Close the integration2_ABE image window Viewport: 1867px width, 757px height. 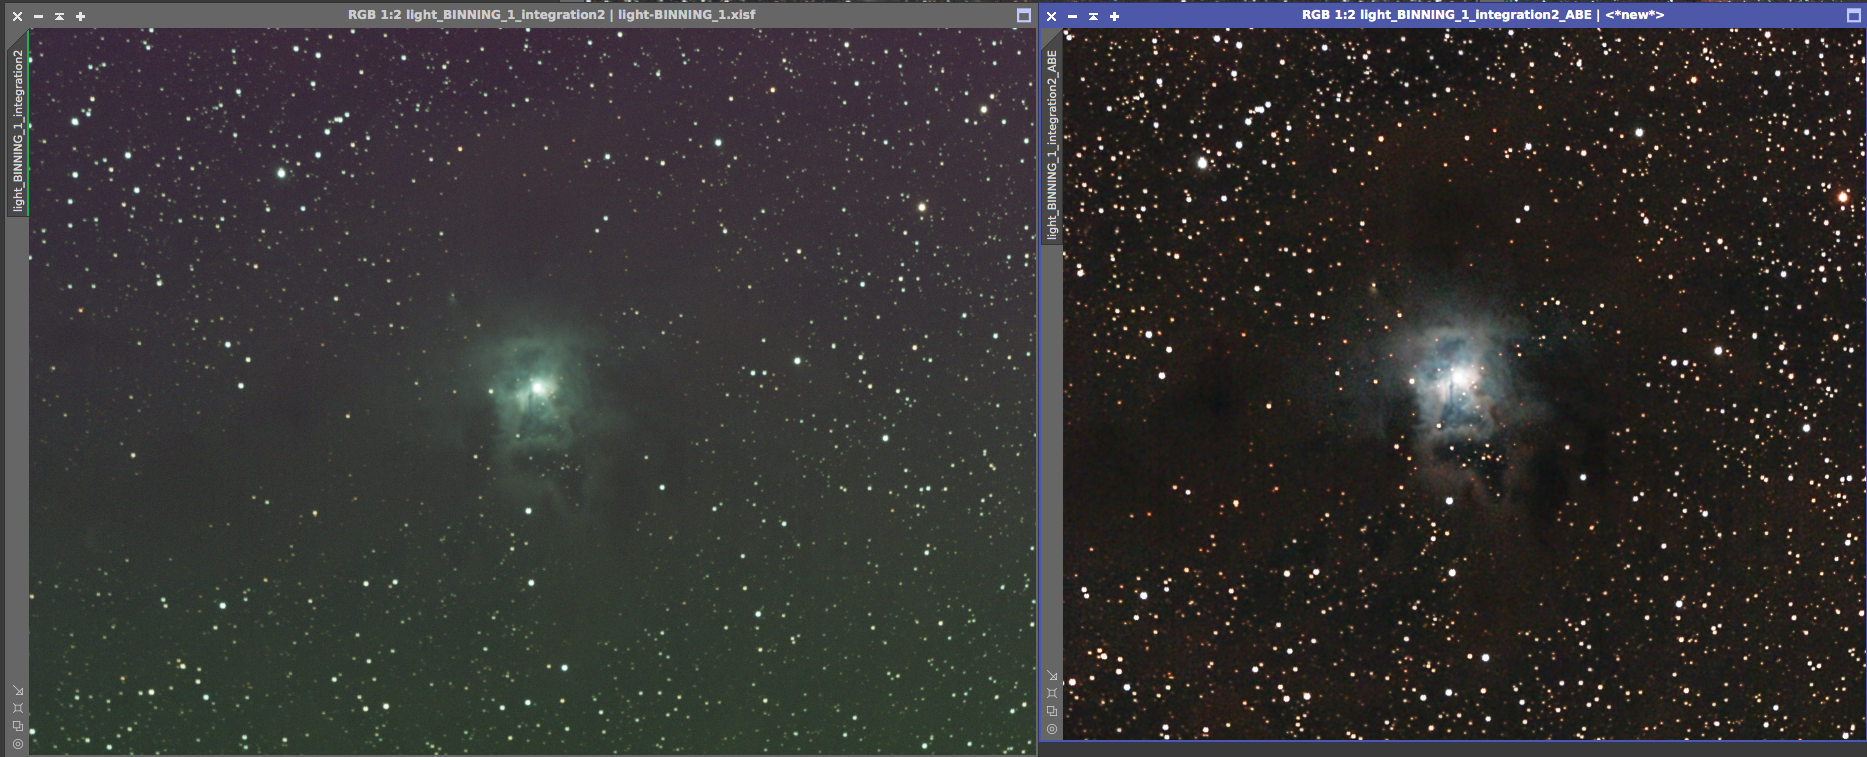click(x=1051, y=16)
